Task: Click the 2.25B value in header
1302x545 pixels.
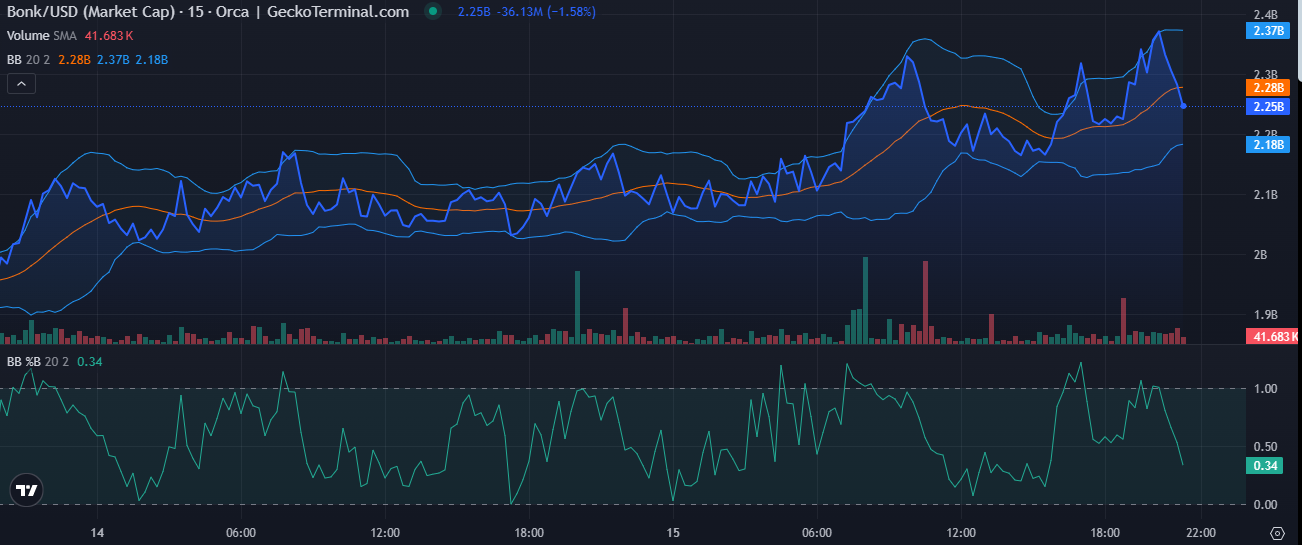Action: tap(474, 12)
